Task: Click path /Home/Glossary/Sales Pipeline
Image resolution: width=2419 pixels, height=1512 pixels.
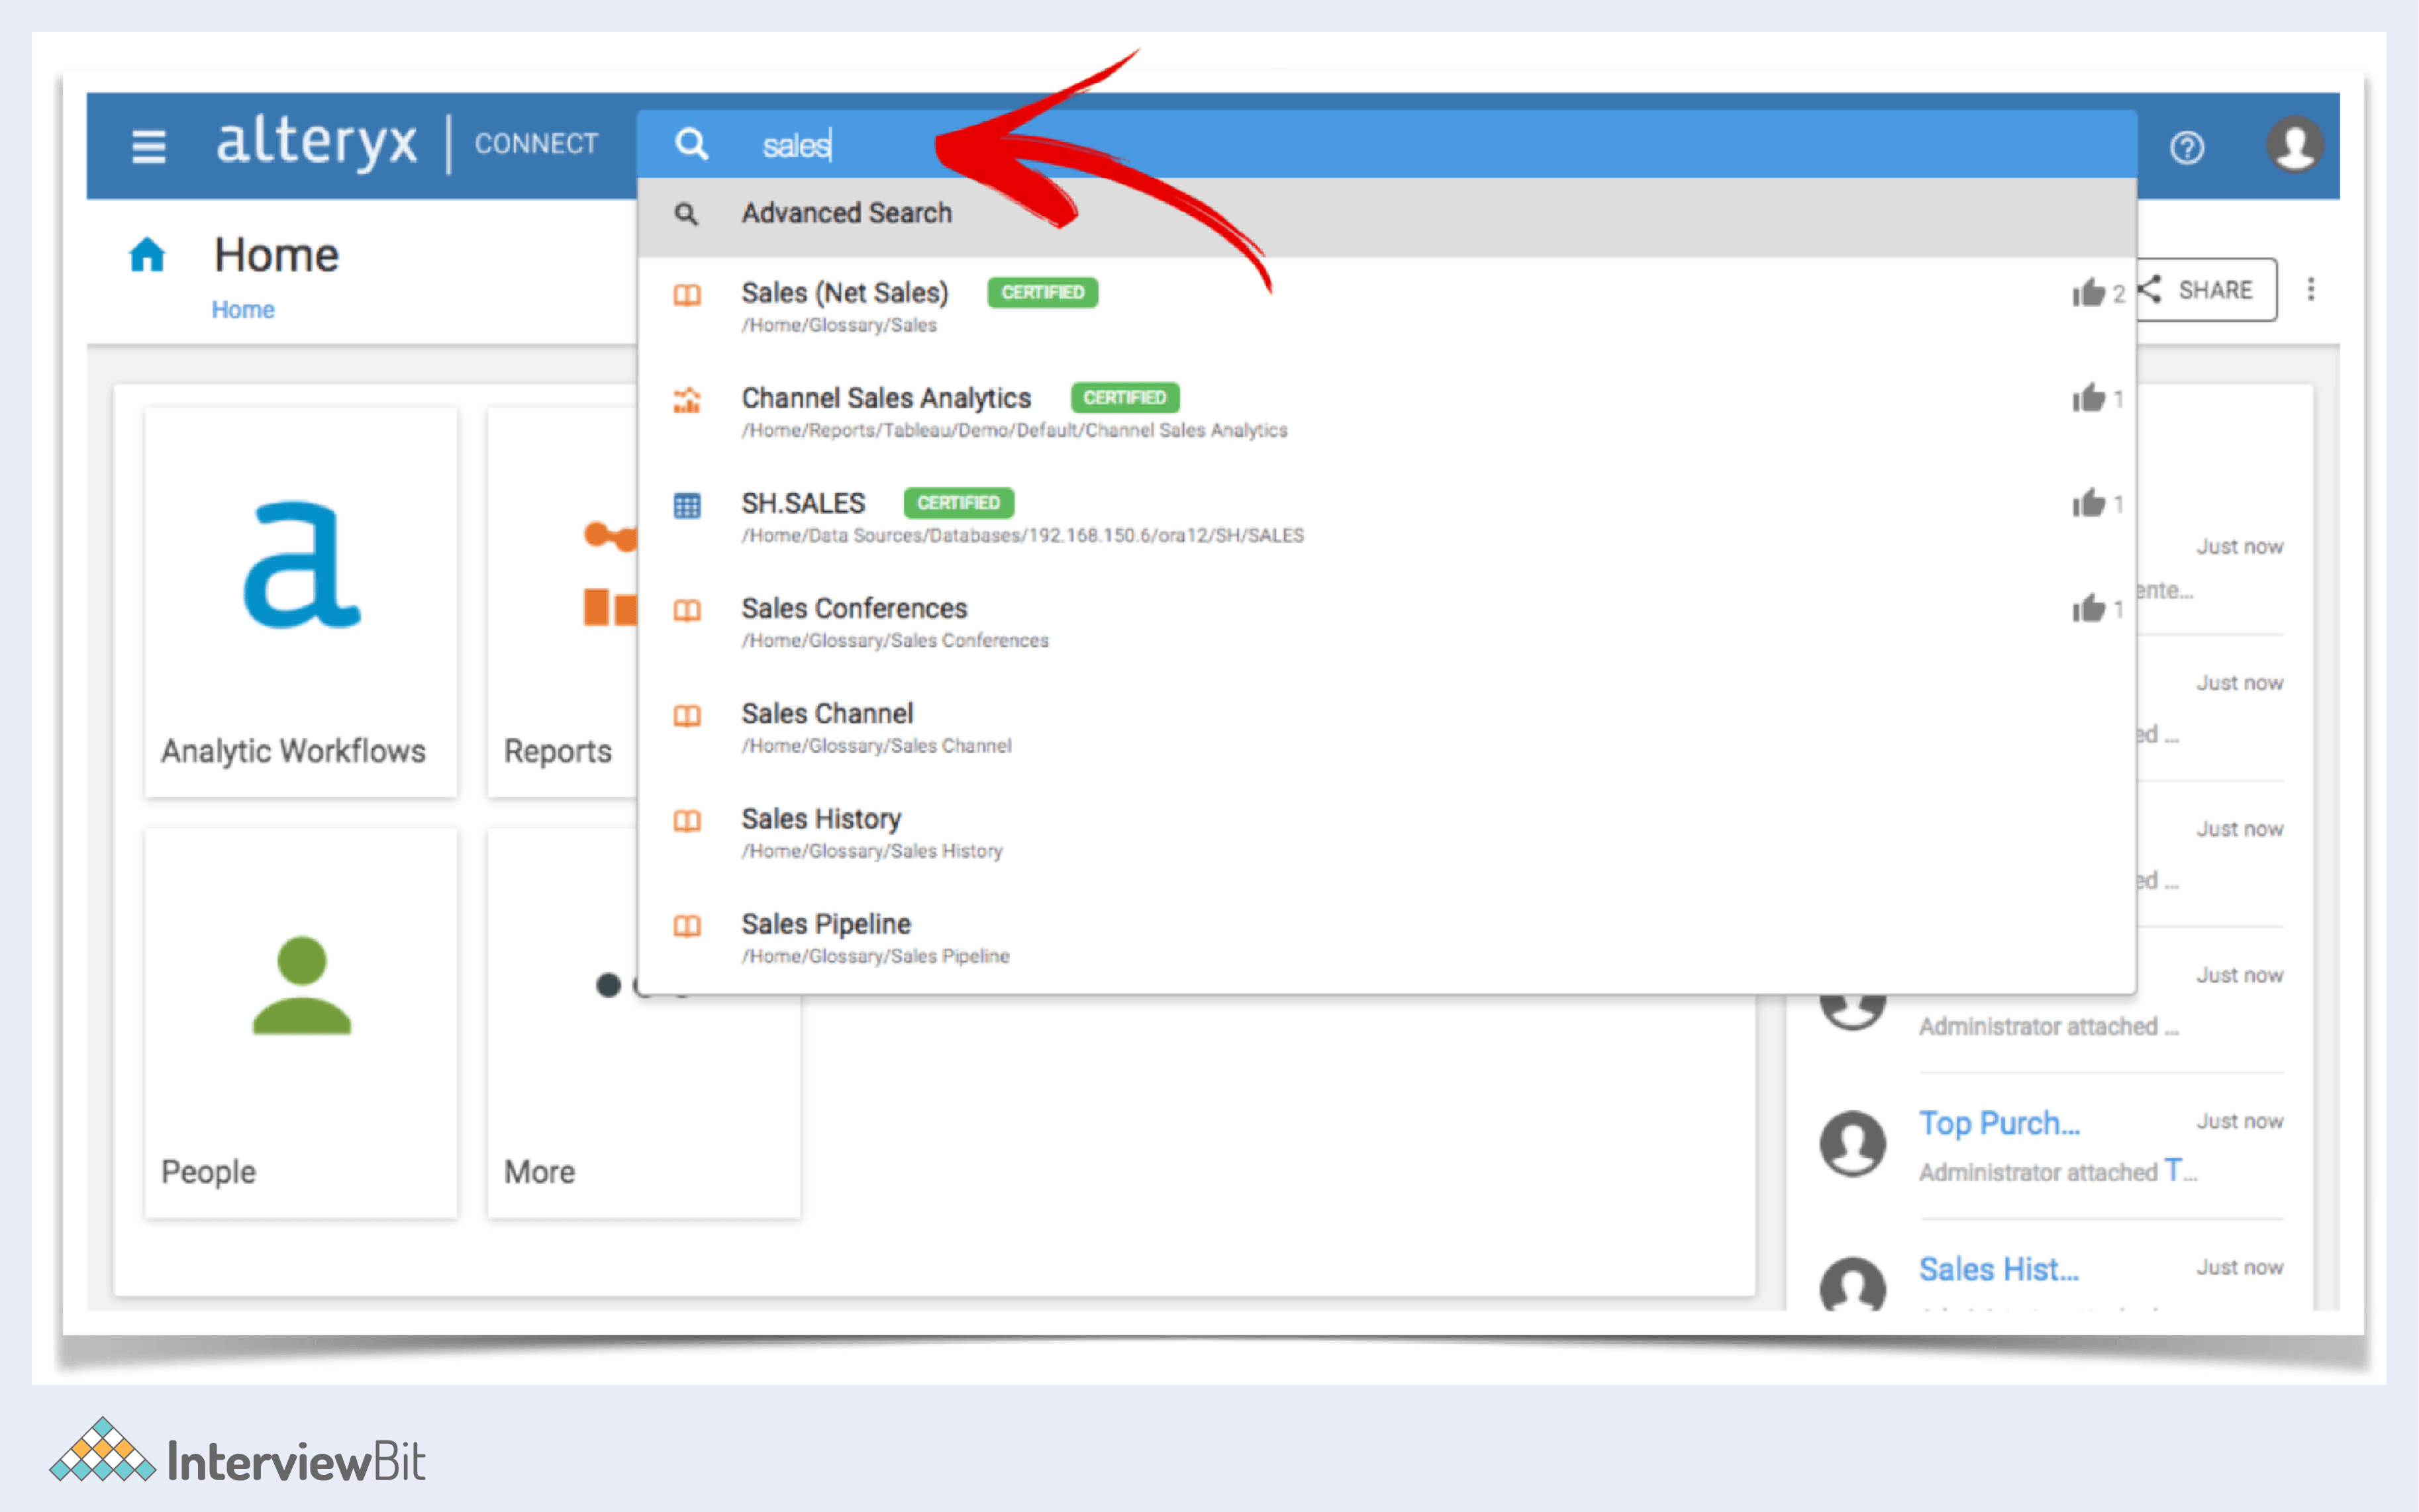Action: click(875, 956)
